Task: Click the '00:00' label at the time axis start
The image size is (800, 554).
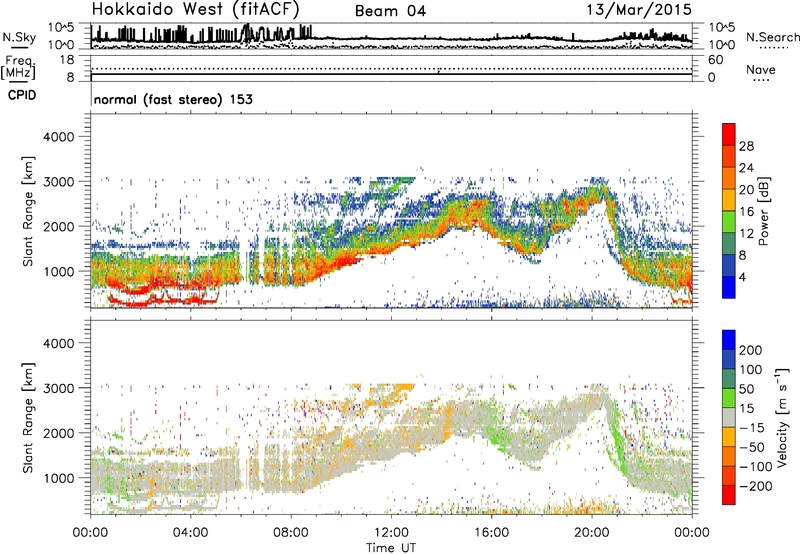Action: point(91,533)
